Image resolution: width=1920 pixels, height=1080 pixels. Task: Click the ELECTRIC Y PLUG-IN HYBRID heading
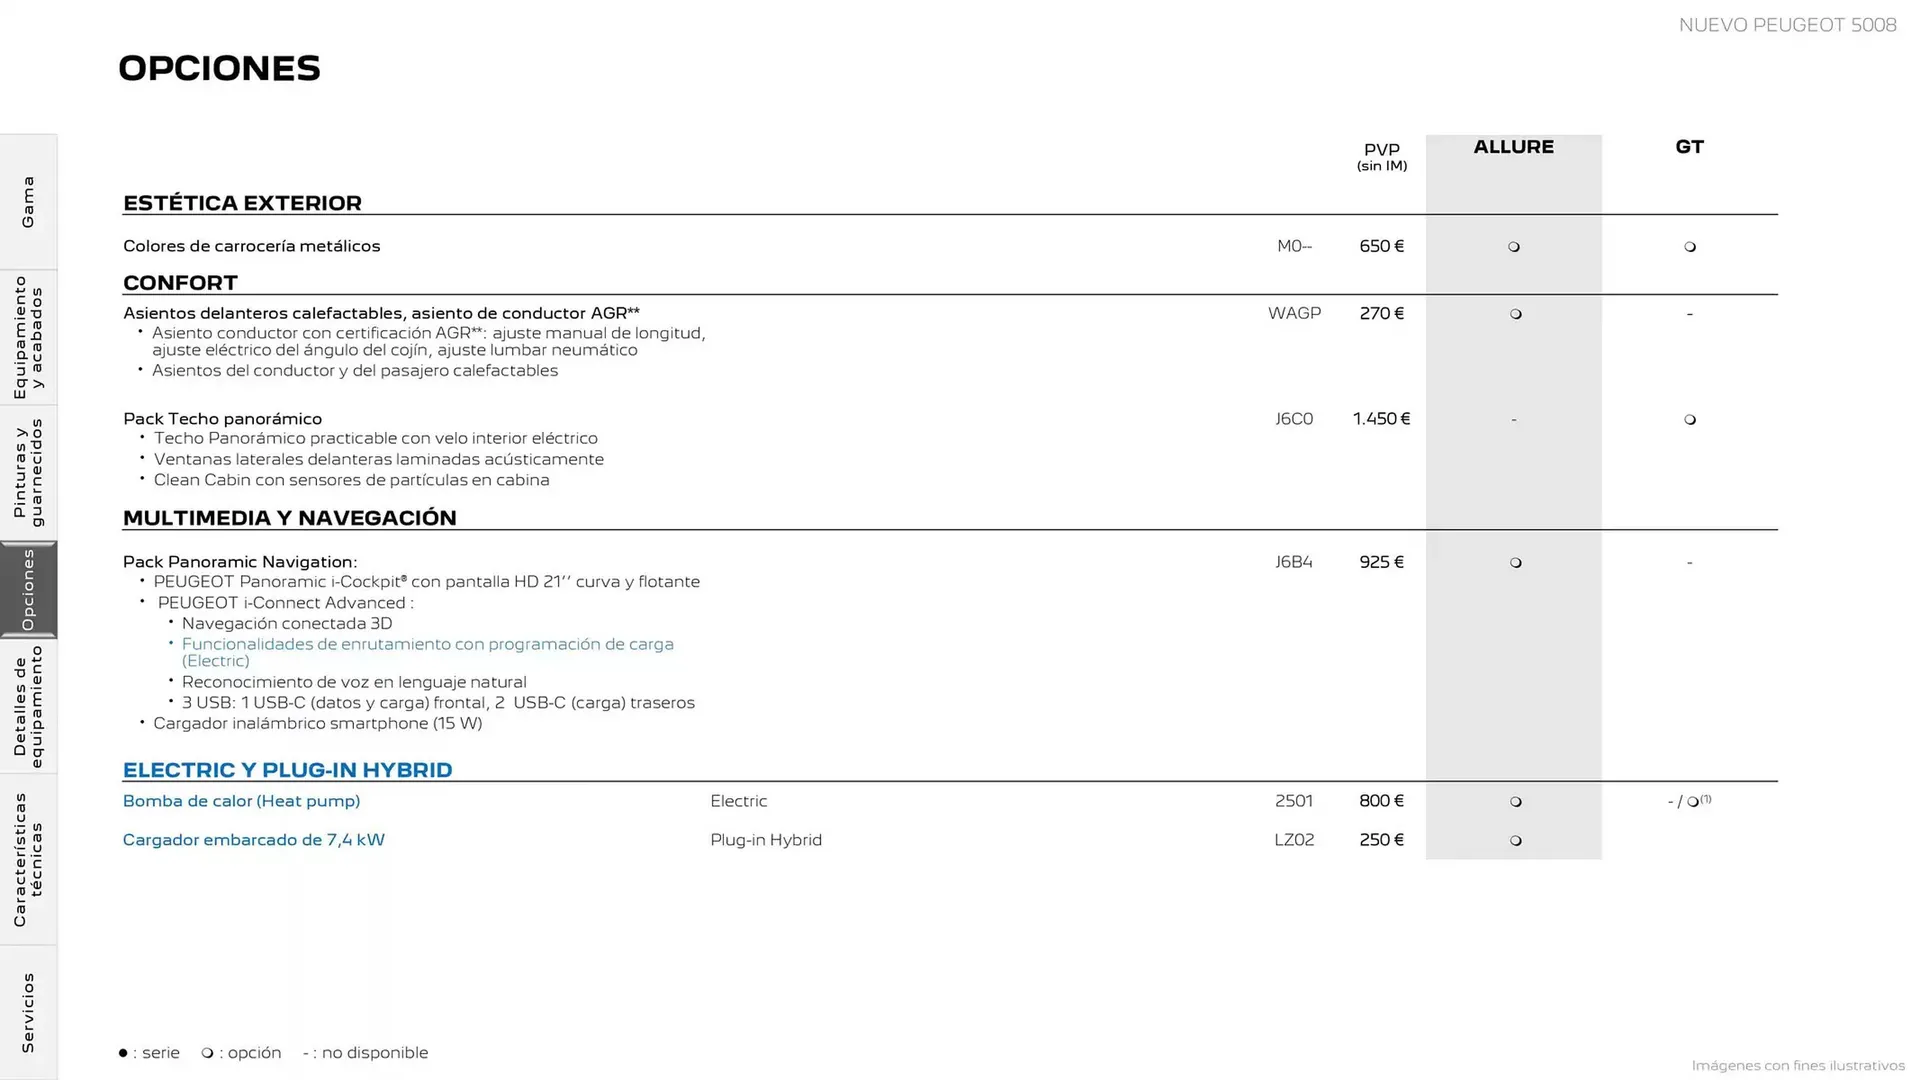click(x=287, y=770)
